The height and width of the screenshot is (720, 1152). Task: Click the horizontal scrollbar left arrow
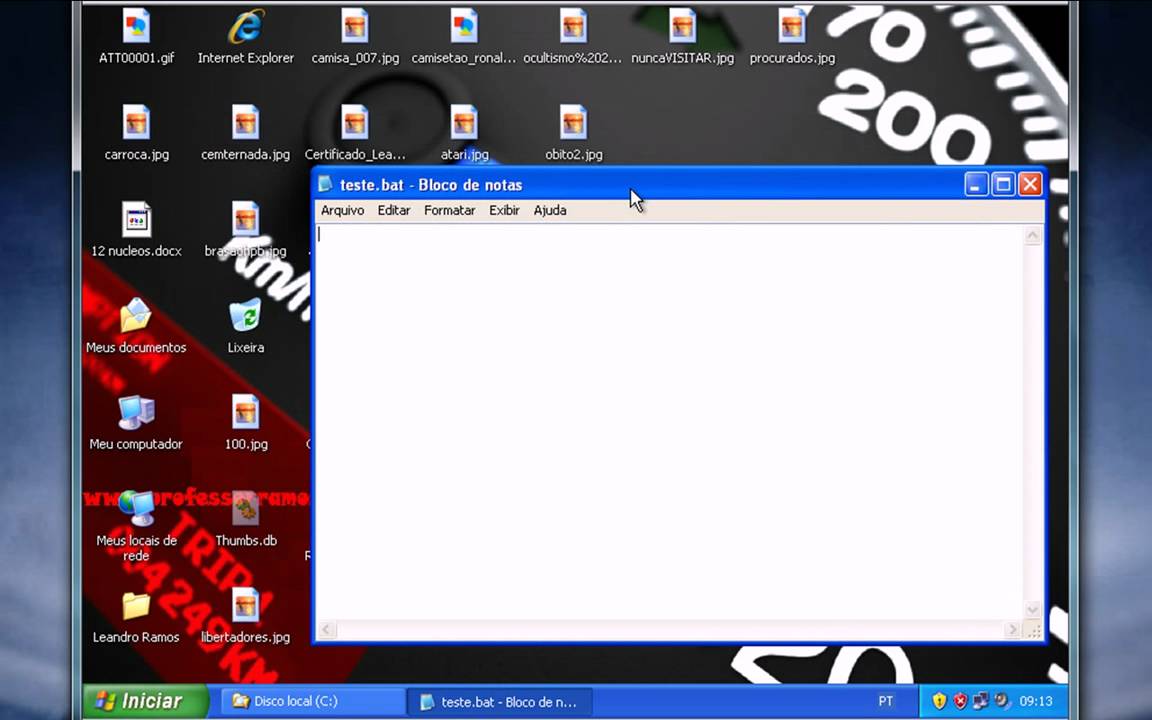tap(327, 630)
